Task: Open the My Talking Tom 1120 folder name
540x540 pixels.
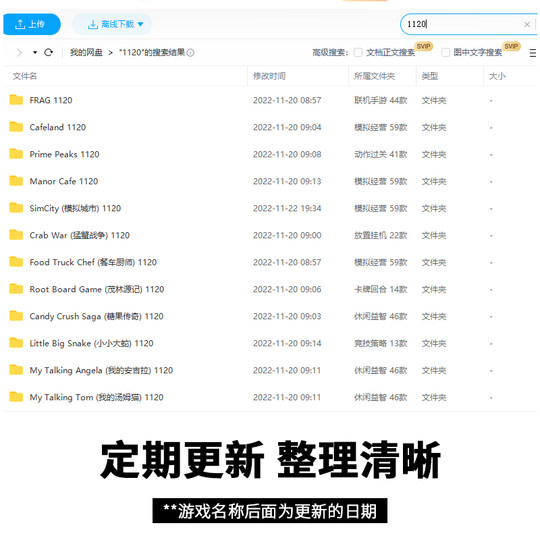Action: click(x=96, y=397)
